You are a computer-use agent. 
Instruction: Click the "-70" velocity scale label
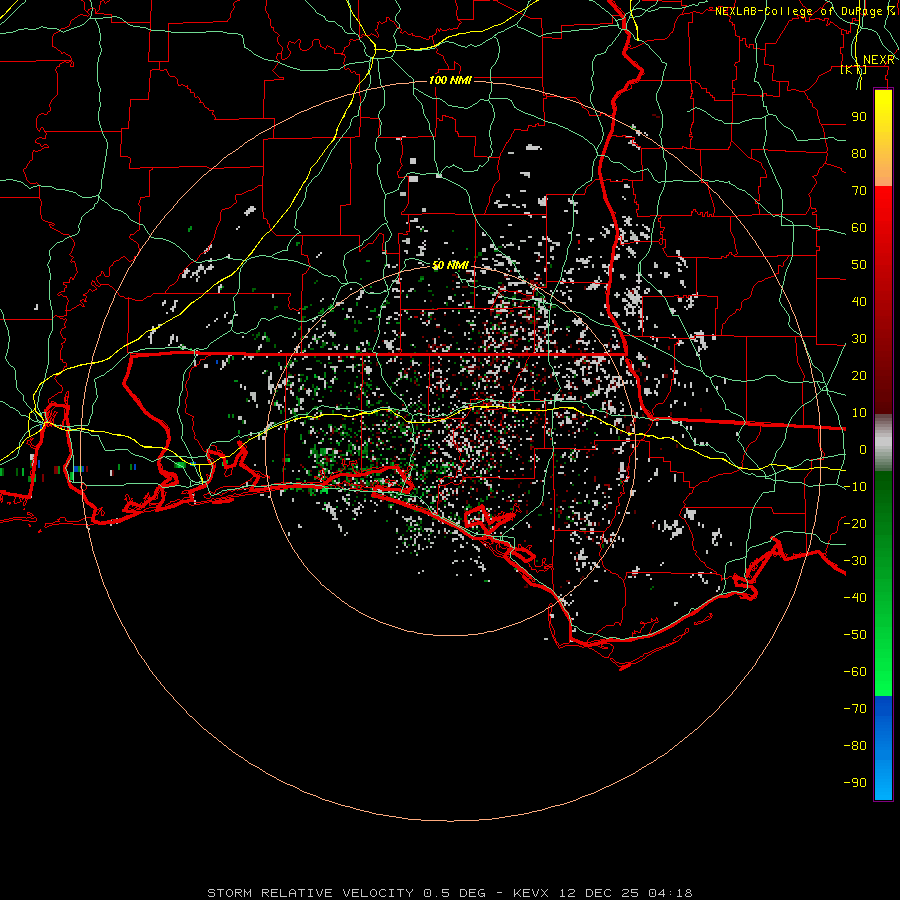tap(855, 709)
